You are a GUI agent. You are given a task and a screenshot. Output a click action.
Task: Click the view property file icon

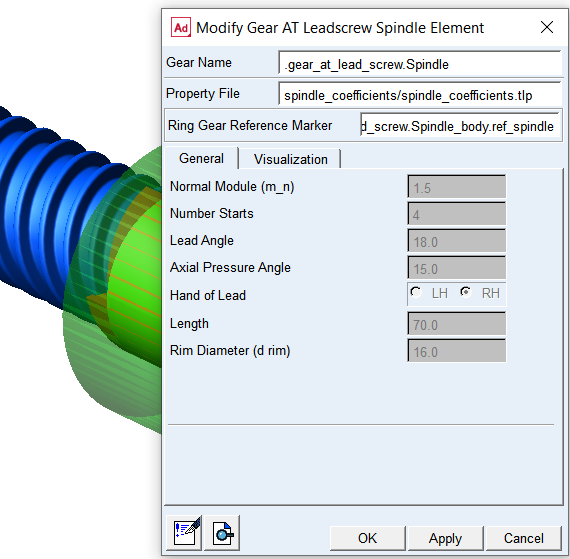[222, 533]
